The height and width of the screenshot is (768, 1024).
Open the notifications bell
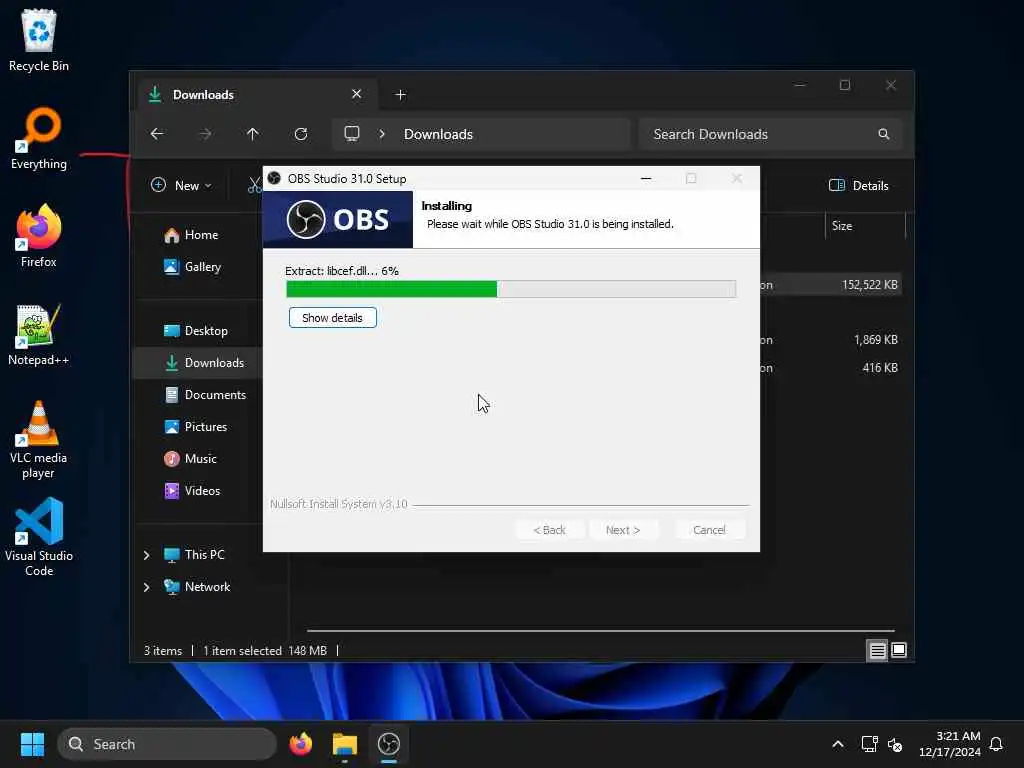coord(996,744)
